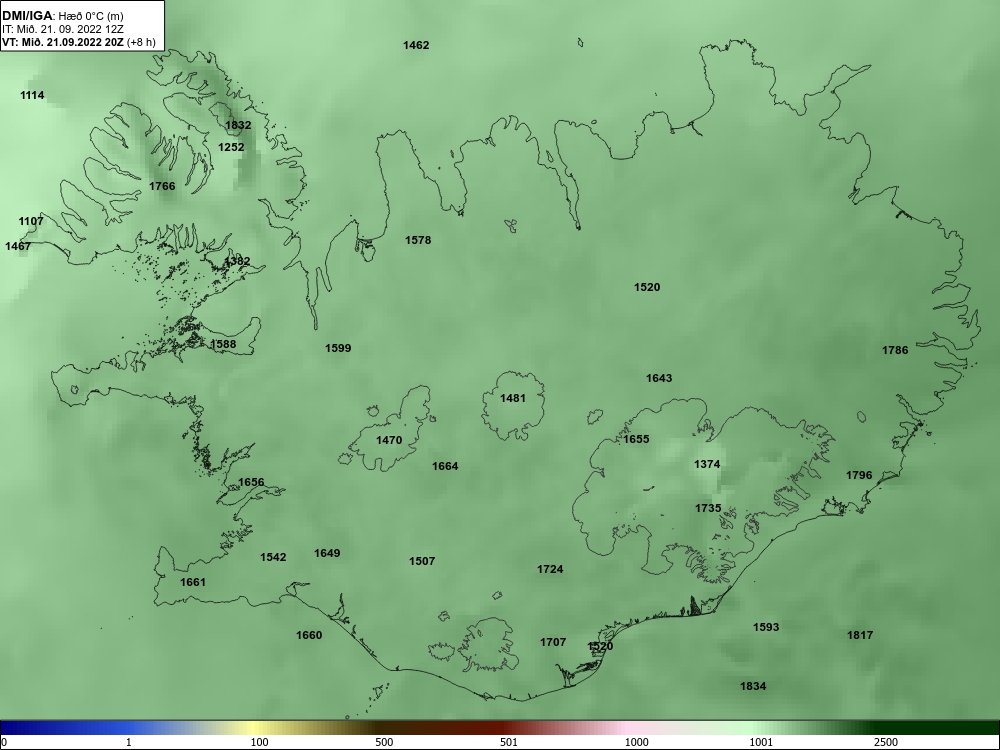This screenshot has width=1000, height=750.
Task: Select the 1374 height value
Action: pyautogui.click(x=707, y=465)
